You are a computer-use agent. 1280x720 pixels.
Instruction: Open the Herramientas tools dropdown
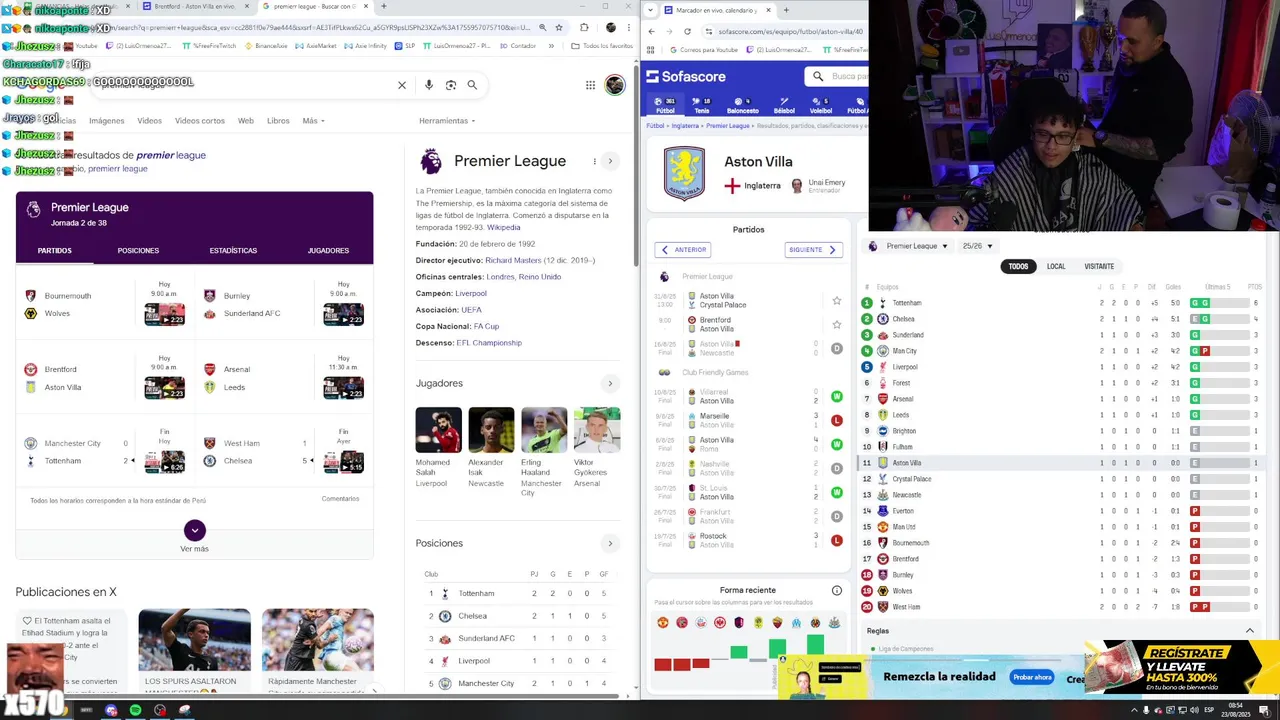click(447, 121)
